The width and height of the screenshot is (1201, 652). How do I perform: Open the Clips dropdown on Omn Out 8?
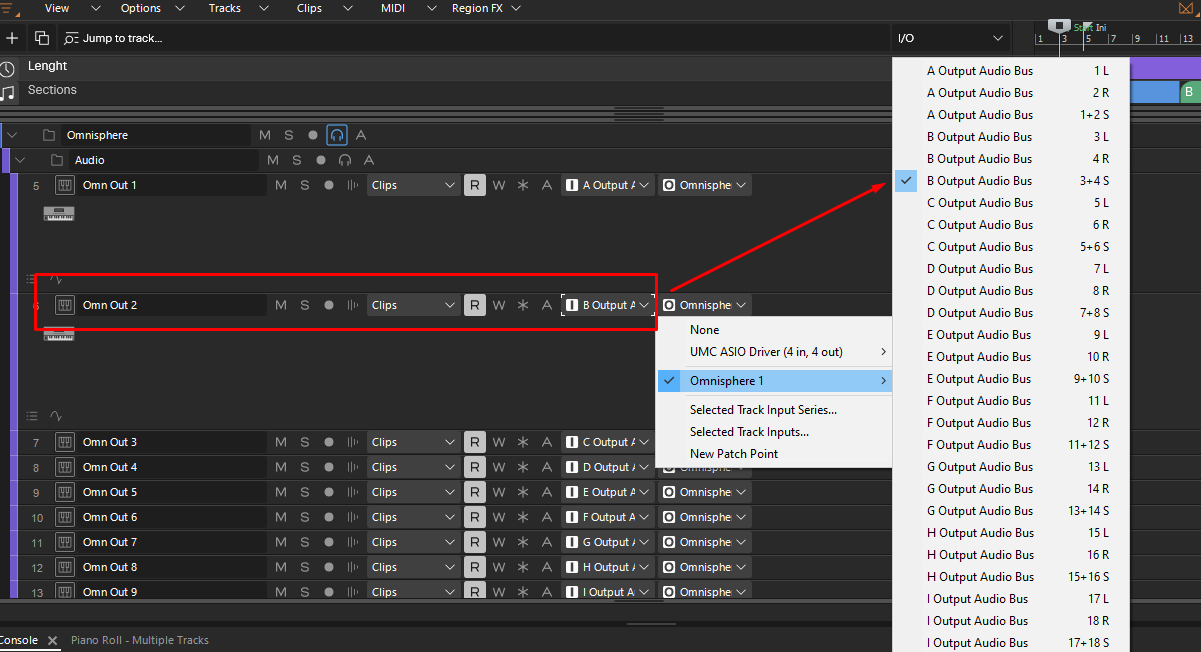click(413, 567)
